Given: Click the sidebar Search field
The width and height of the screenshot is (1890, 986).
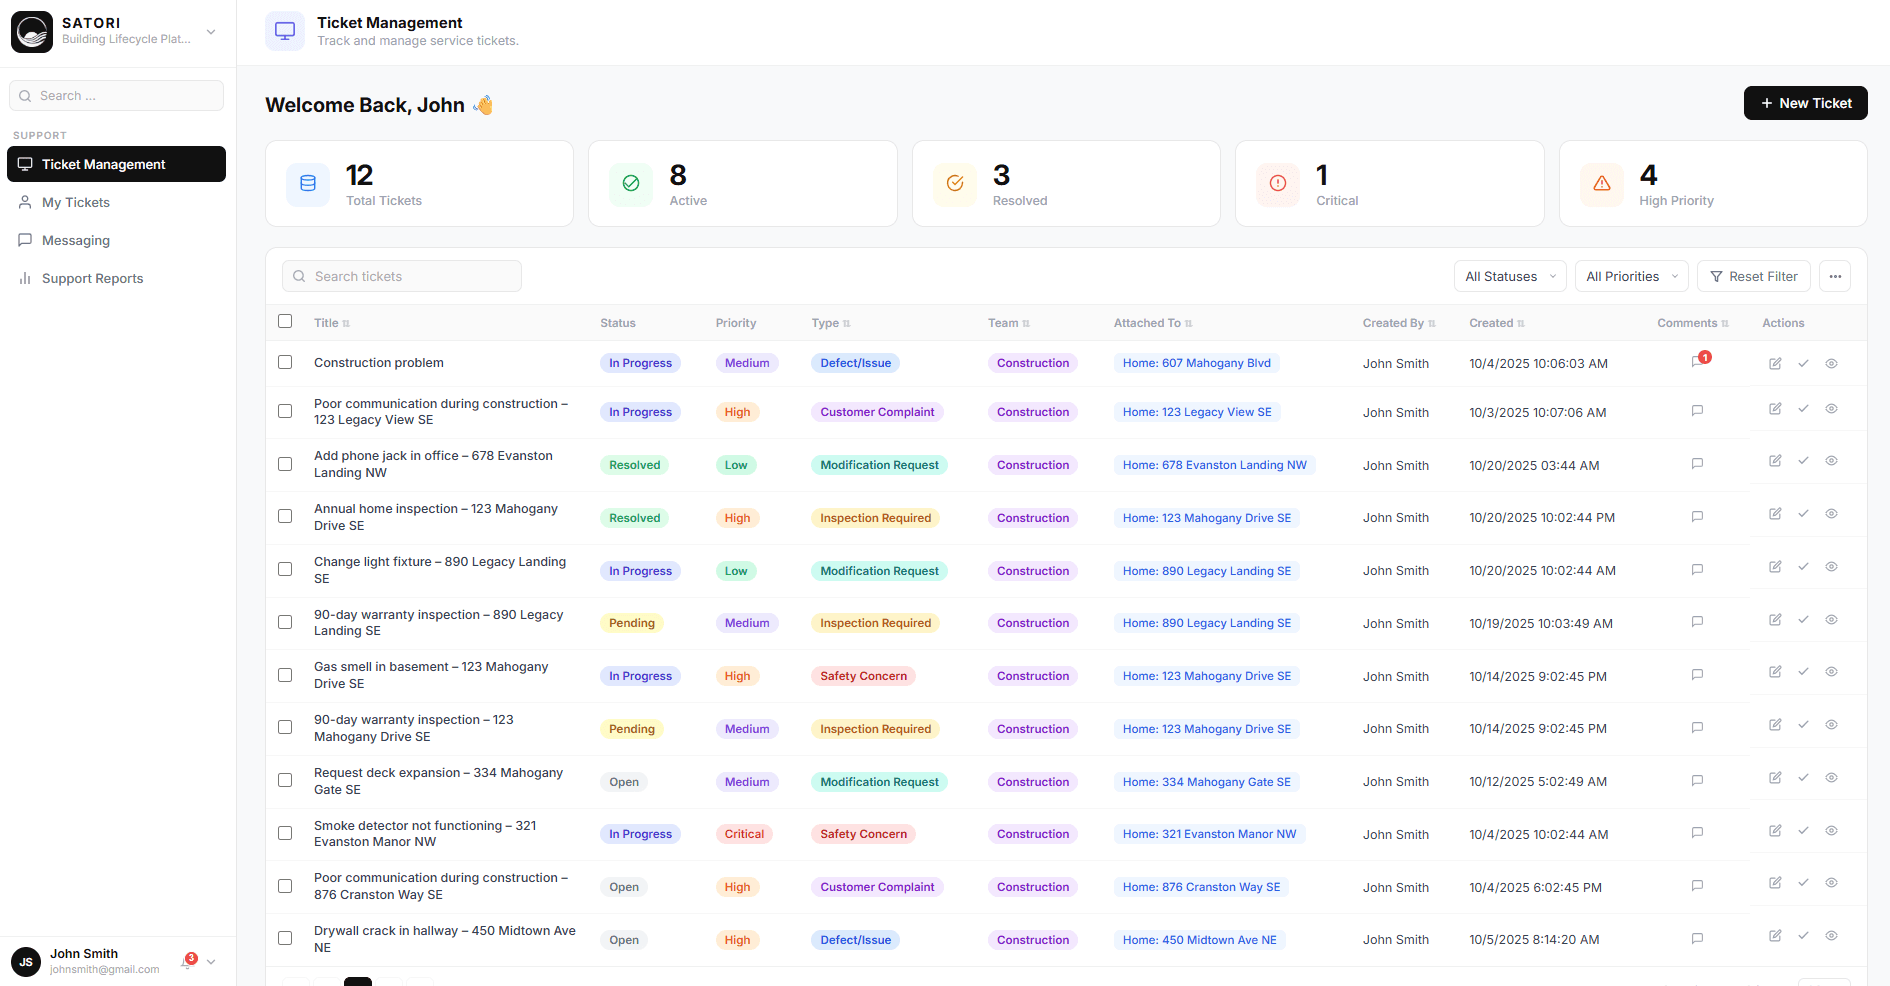Looking at the screenshot, I should point(116,96).
